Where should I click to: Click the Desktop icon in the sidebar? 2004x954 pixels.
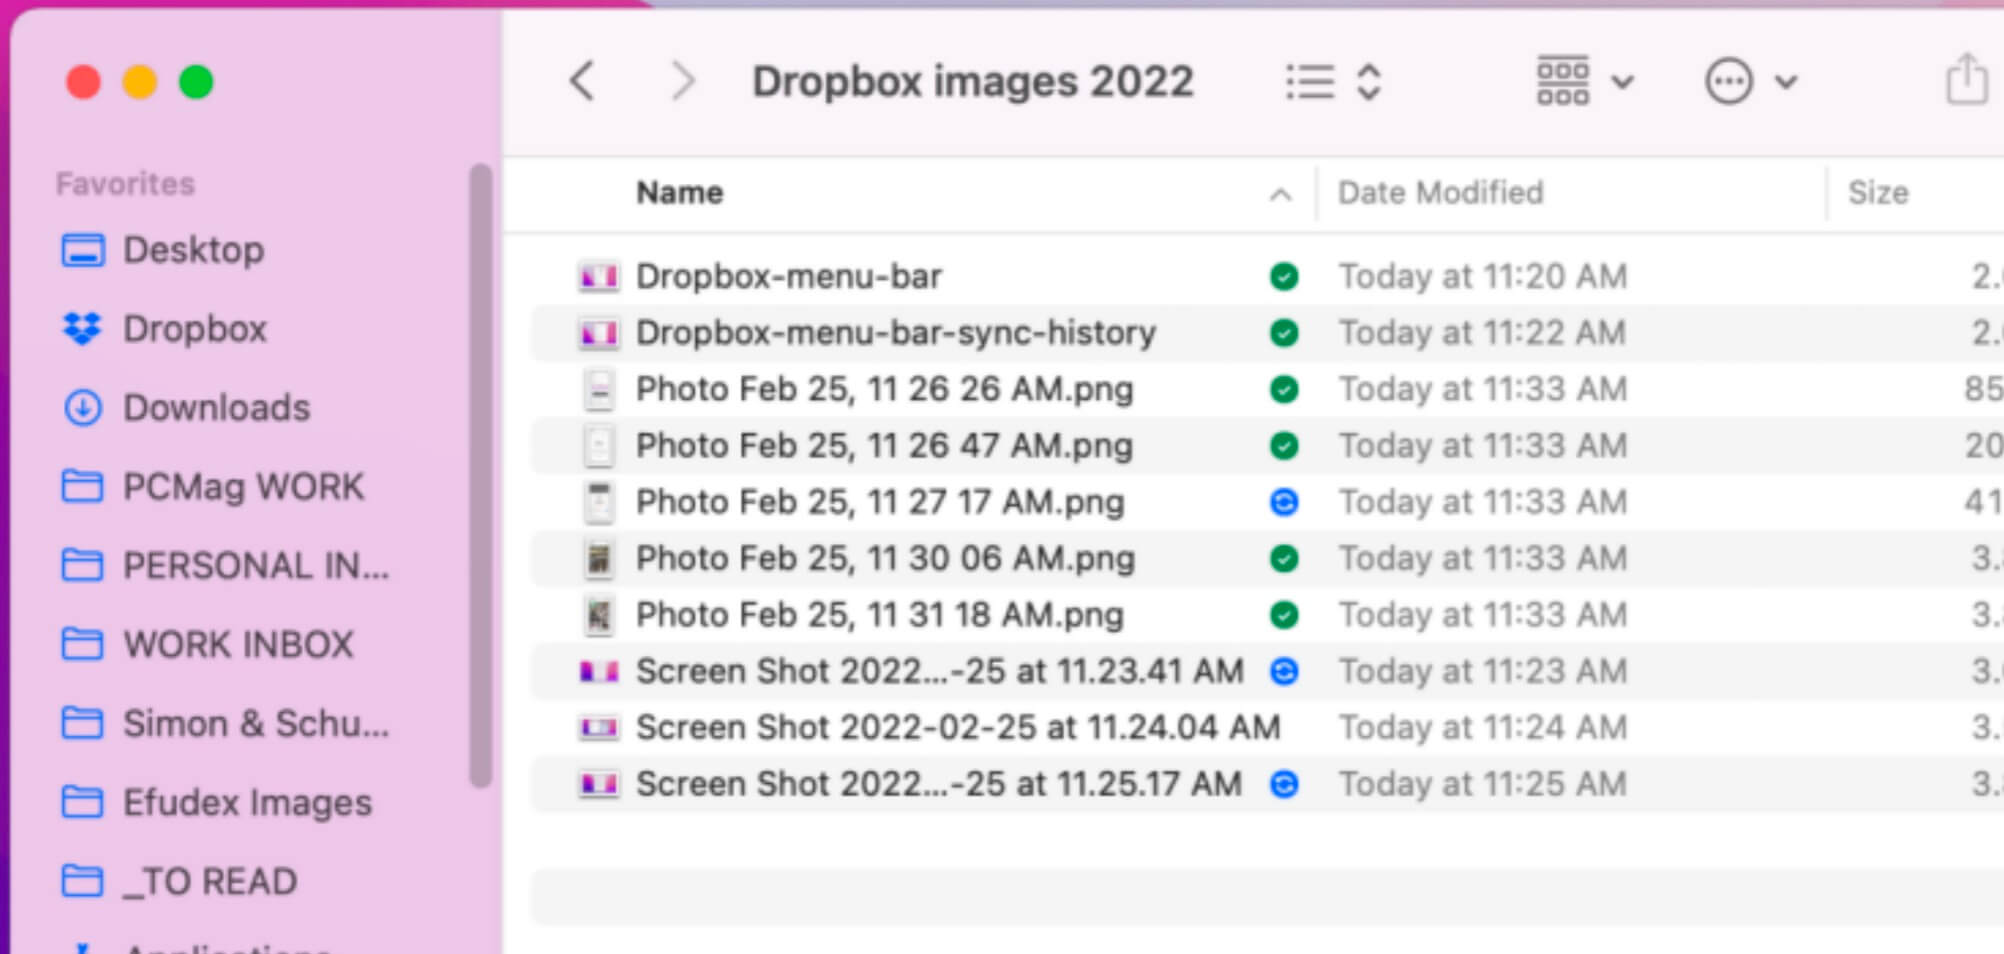(x=82, y=250)
